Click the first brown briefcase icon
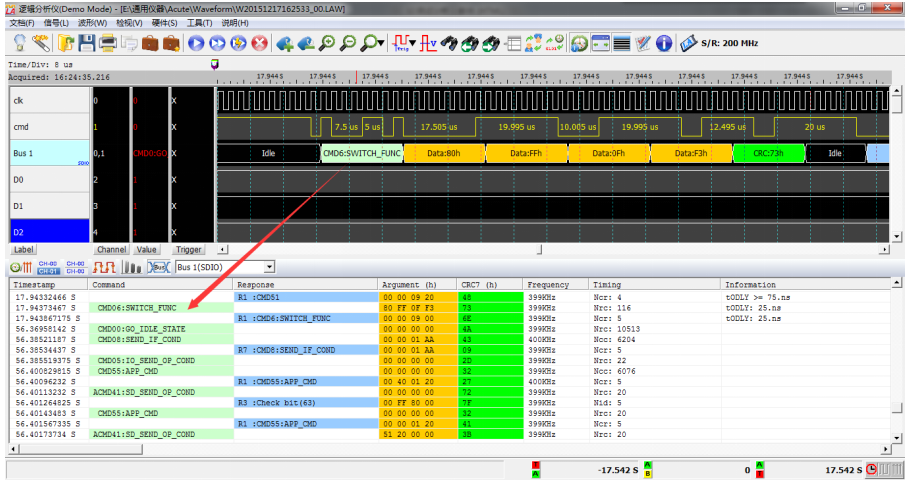 point(150,43)
